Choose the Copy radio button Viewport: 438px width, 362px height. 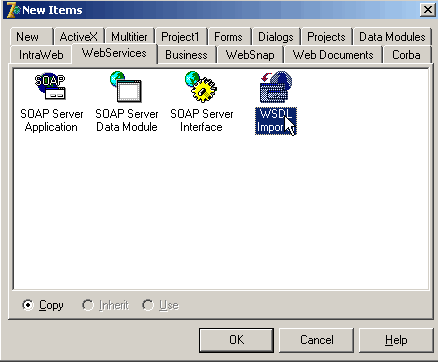pos(28,305)
